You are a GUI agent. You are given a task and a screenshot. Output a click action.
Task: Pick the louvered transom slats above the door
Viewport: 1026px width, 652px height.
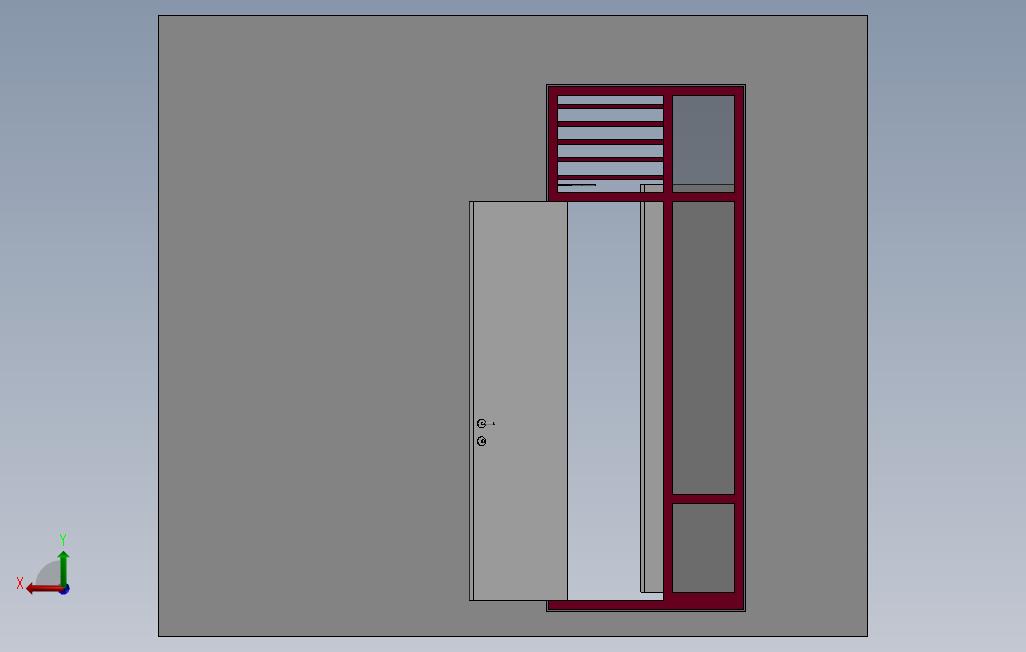pos(610,142)
